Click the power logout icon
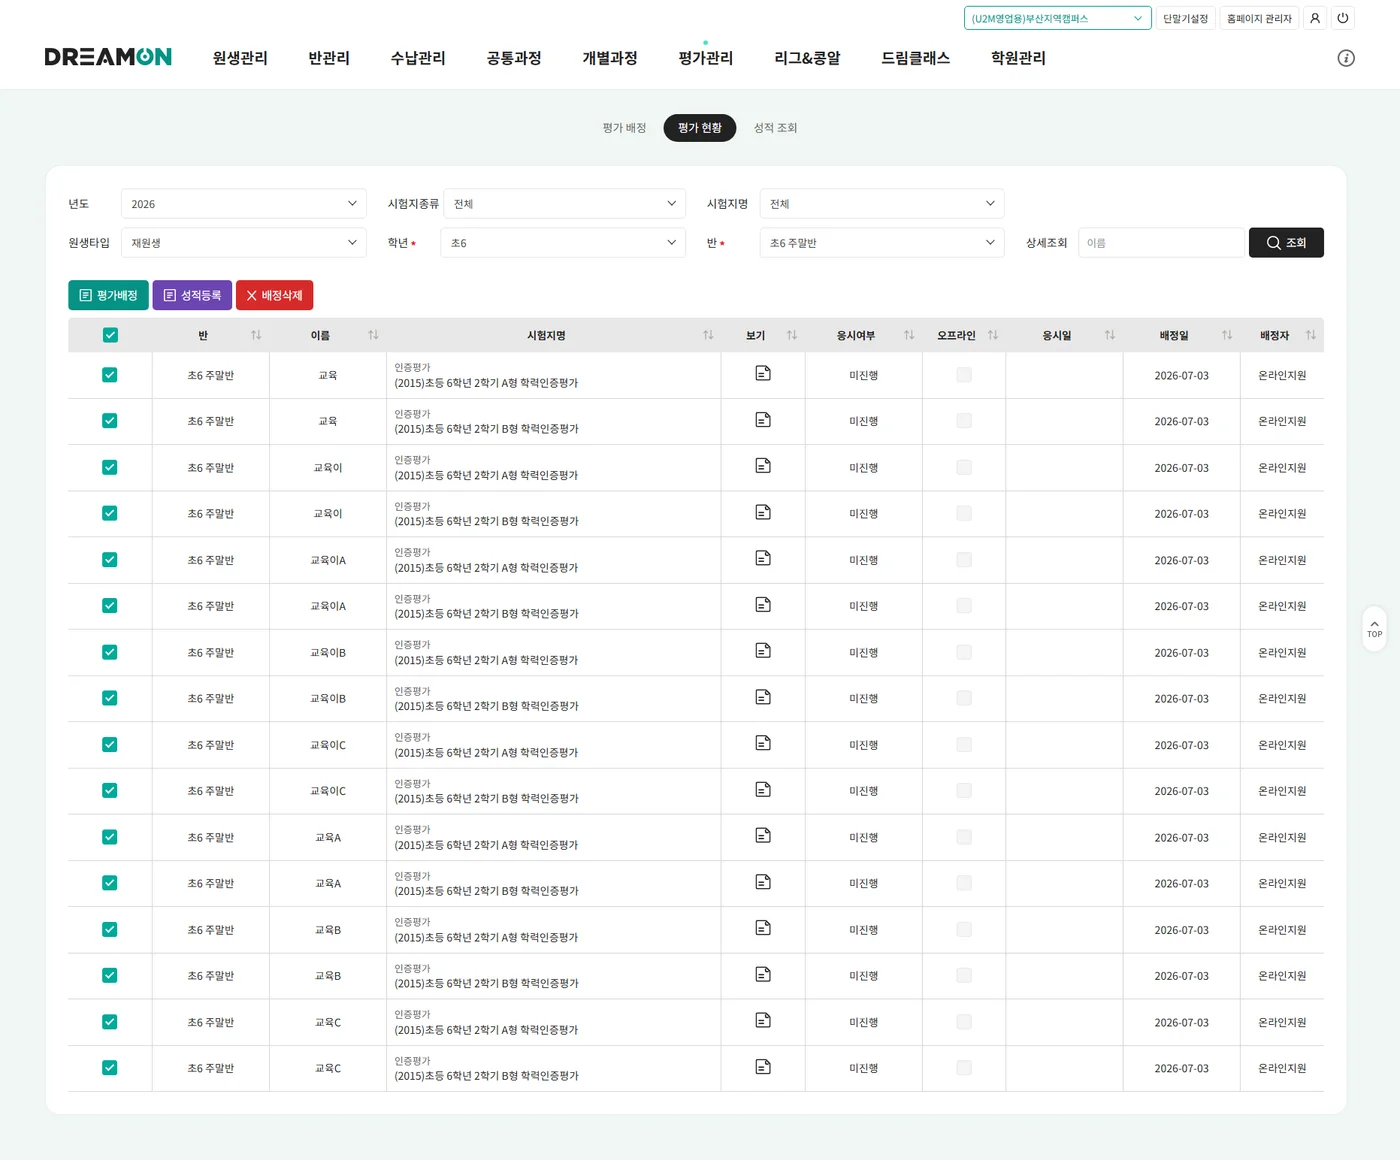This screenshot has height=1160, width=1400. pyautogui.click(x=1343, y=18)
